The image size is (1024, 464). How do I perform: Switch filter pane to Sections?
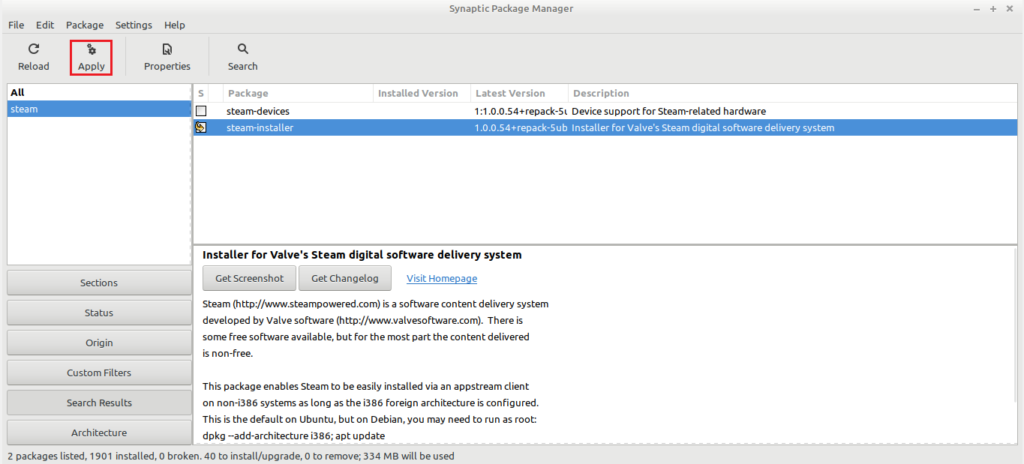pos(99,283)
